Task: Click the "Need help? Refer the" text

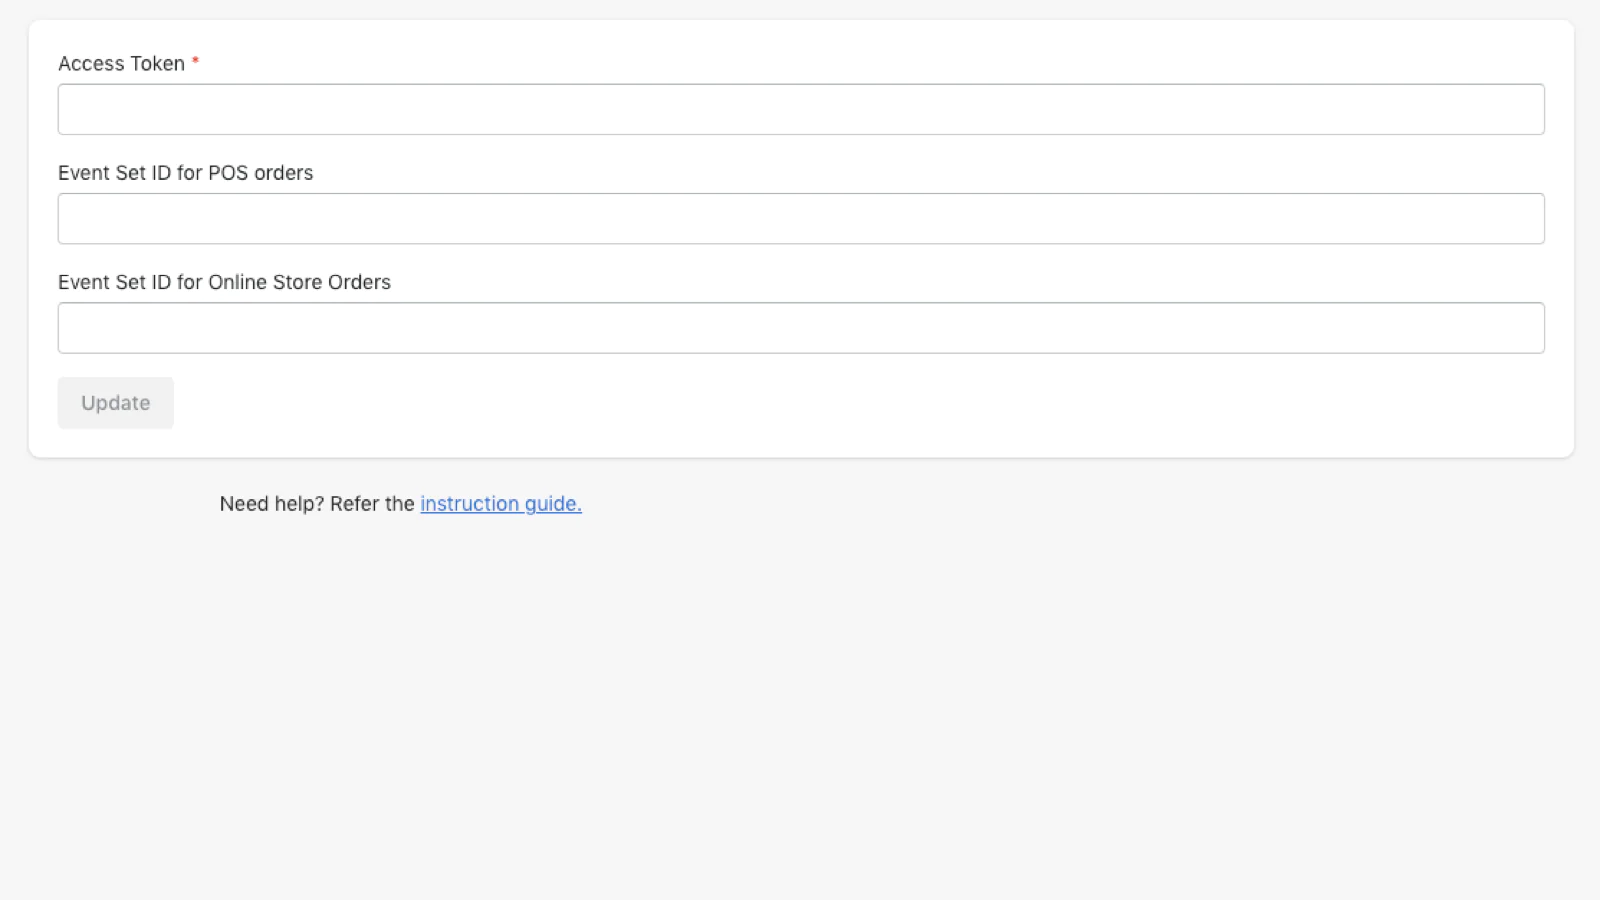Action: [316, 504]
